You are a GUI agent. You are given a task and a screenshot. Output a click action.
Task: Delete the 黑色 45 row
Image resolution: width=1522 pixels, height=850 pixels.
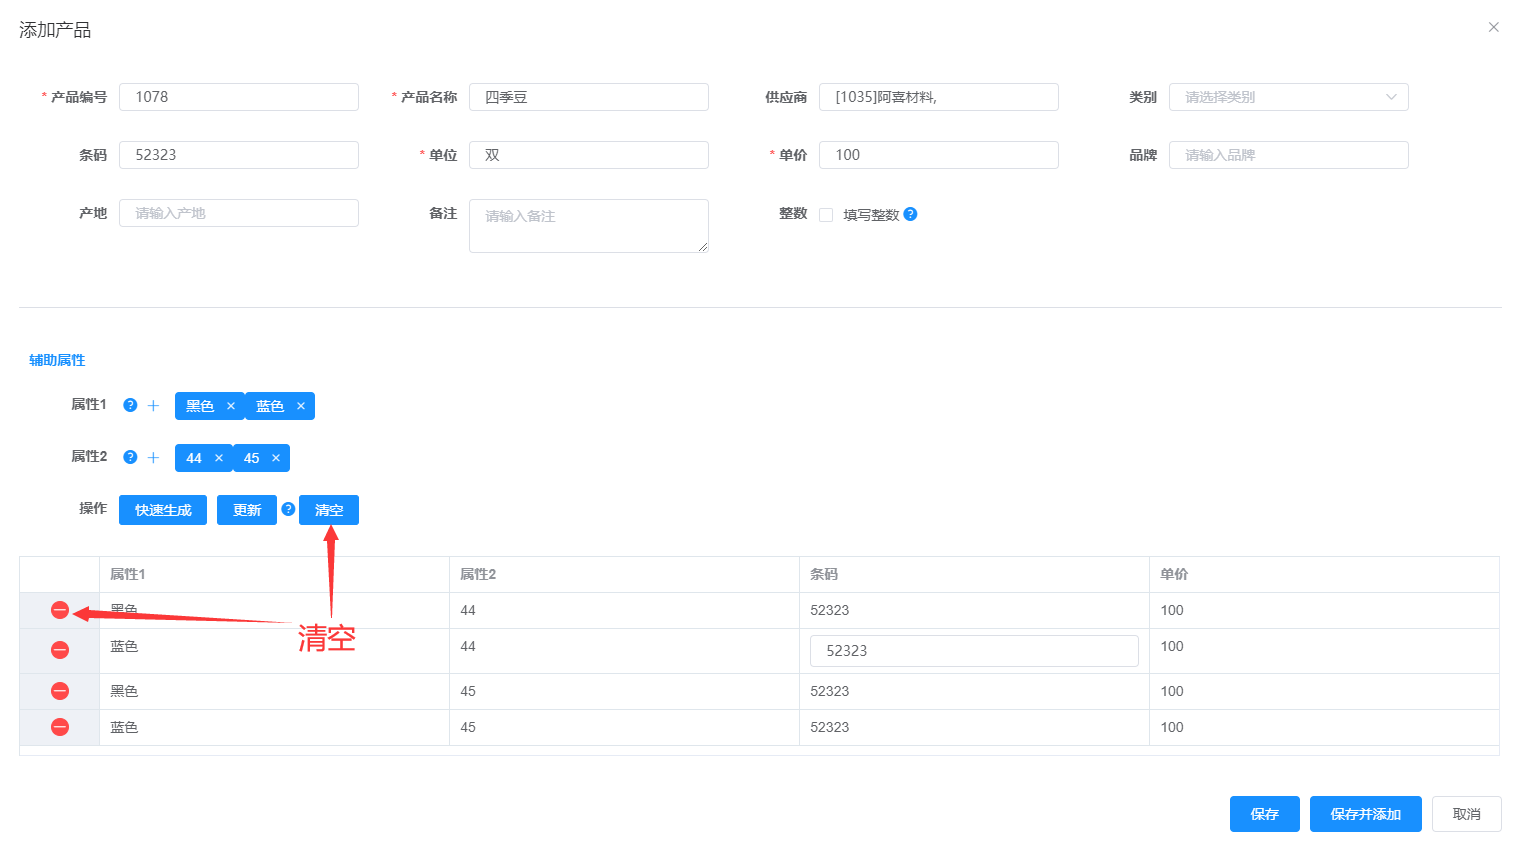(x=60, y=691)
